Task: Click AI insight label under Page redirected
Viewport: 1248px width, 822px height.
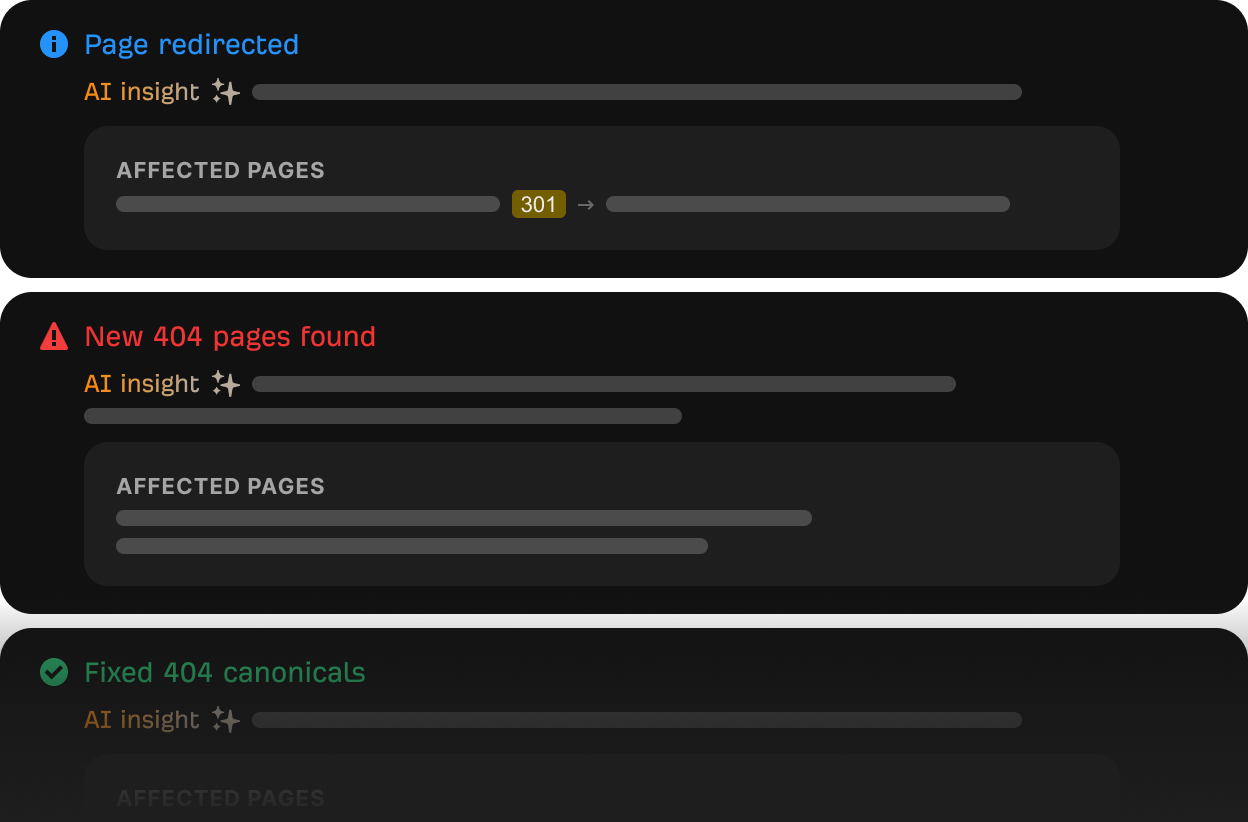Action: [x=142, y=92]
